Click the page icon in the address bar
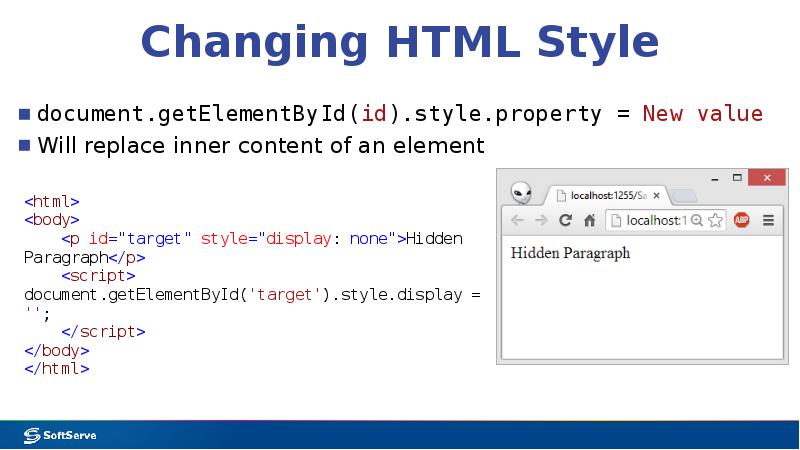800x450 pixels. click(616, 220)
